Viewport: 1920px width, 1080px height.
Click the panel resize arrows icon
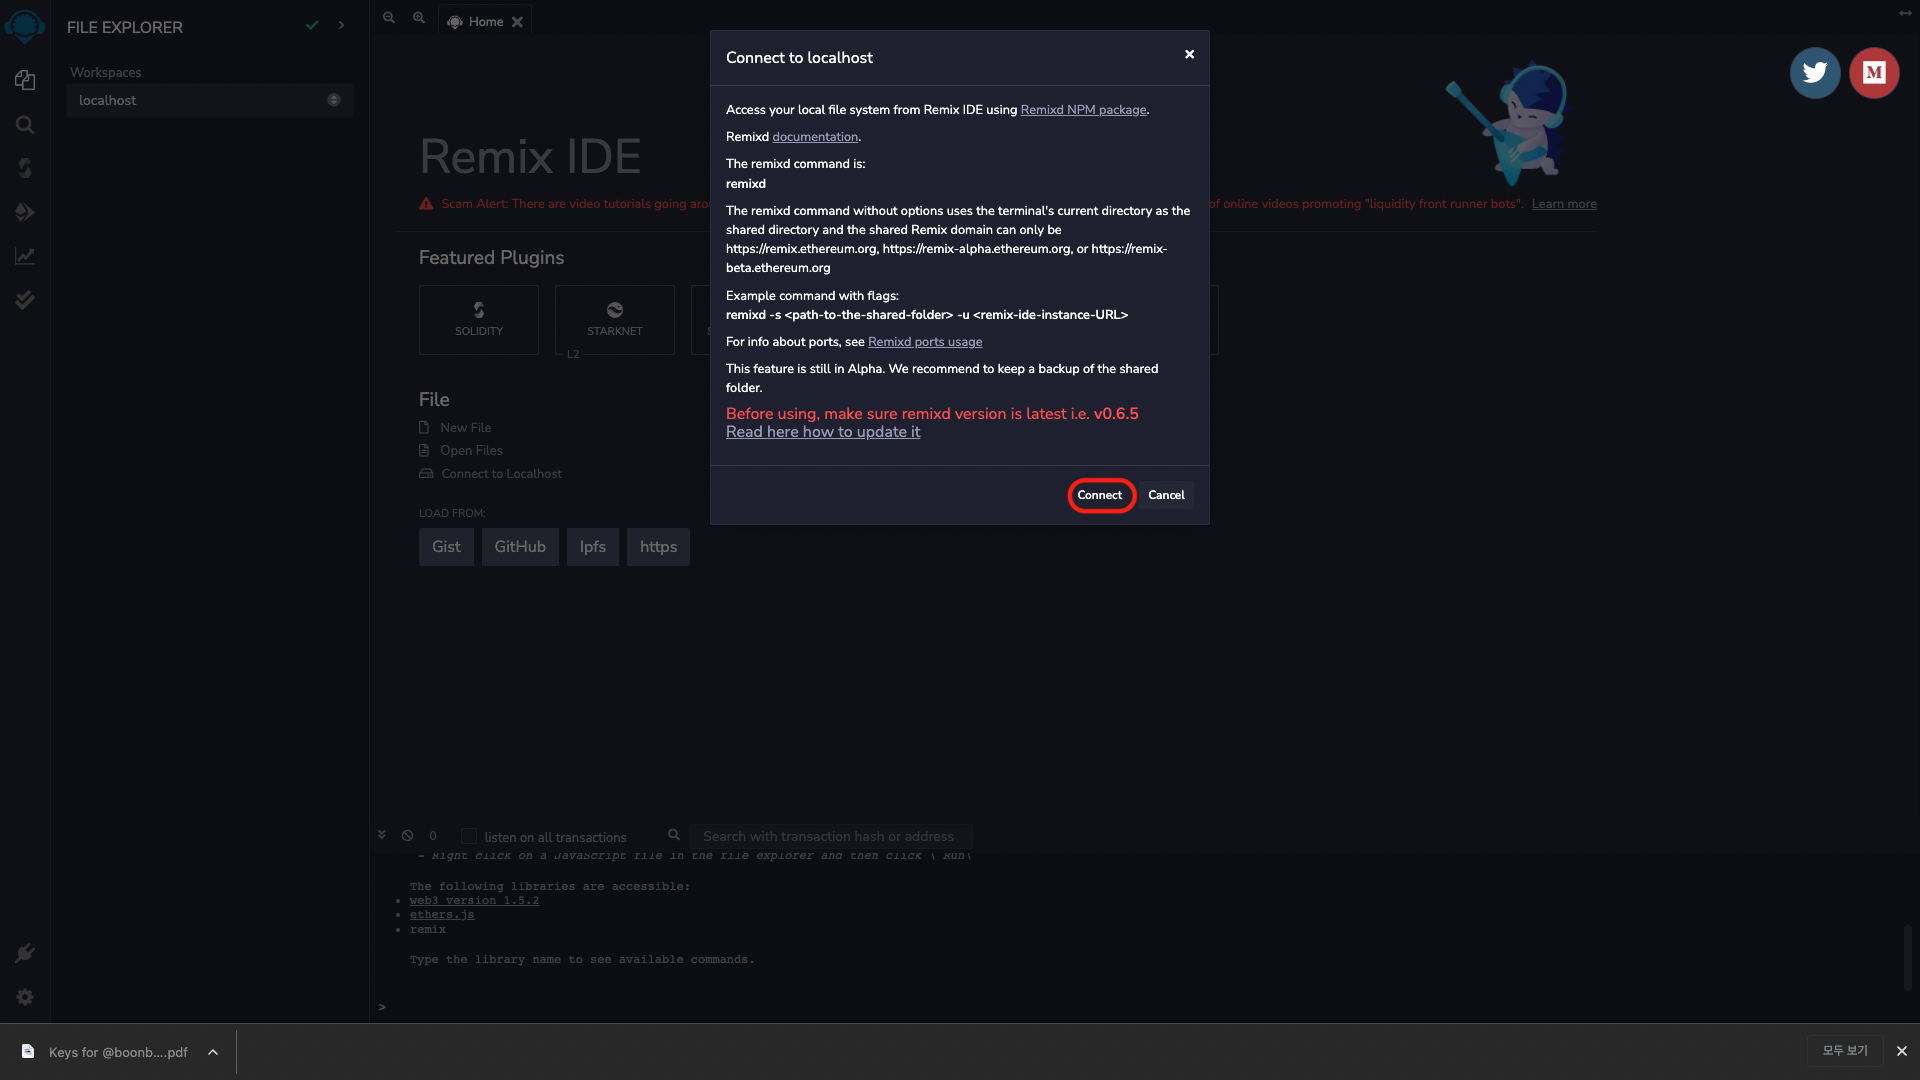[1905, 13]
